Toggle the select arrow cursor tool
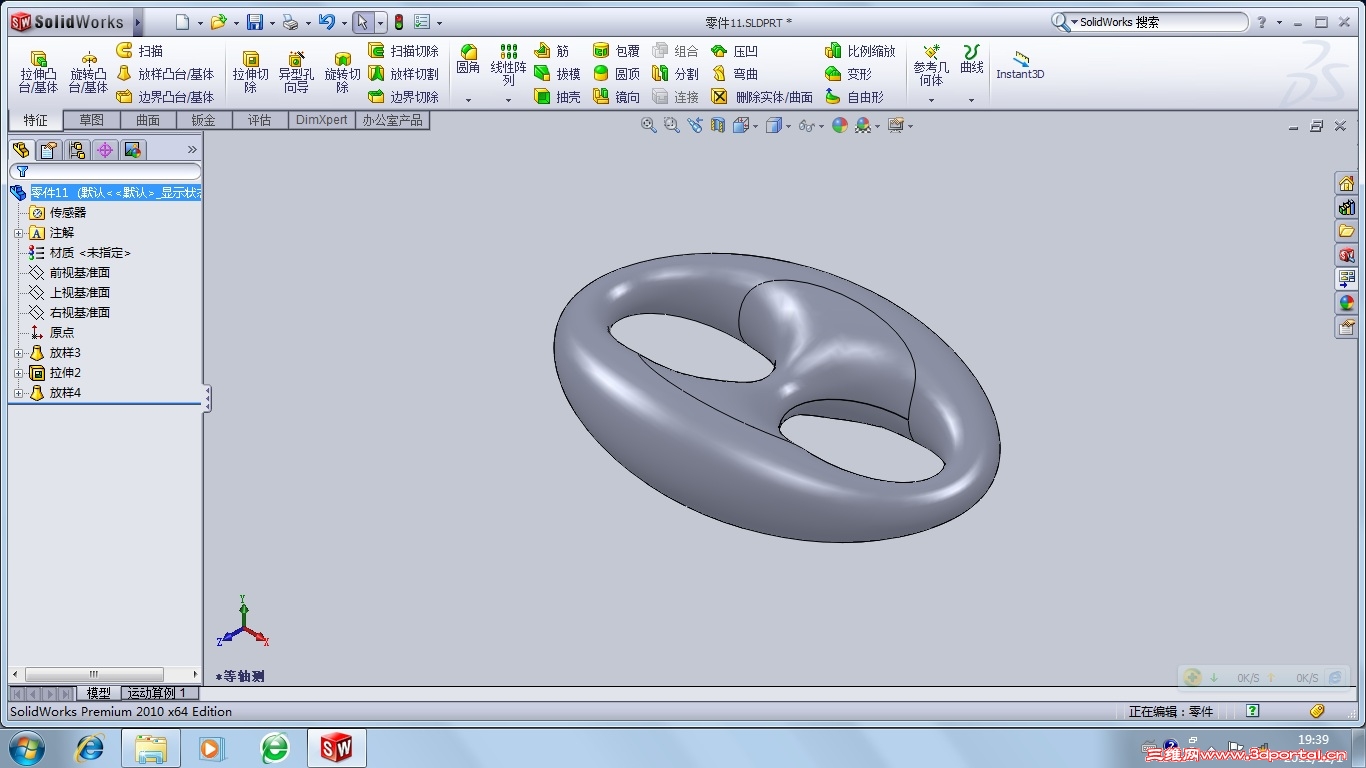The image size is (1366, 768). (x=364, y=22)
